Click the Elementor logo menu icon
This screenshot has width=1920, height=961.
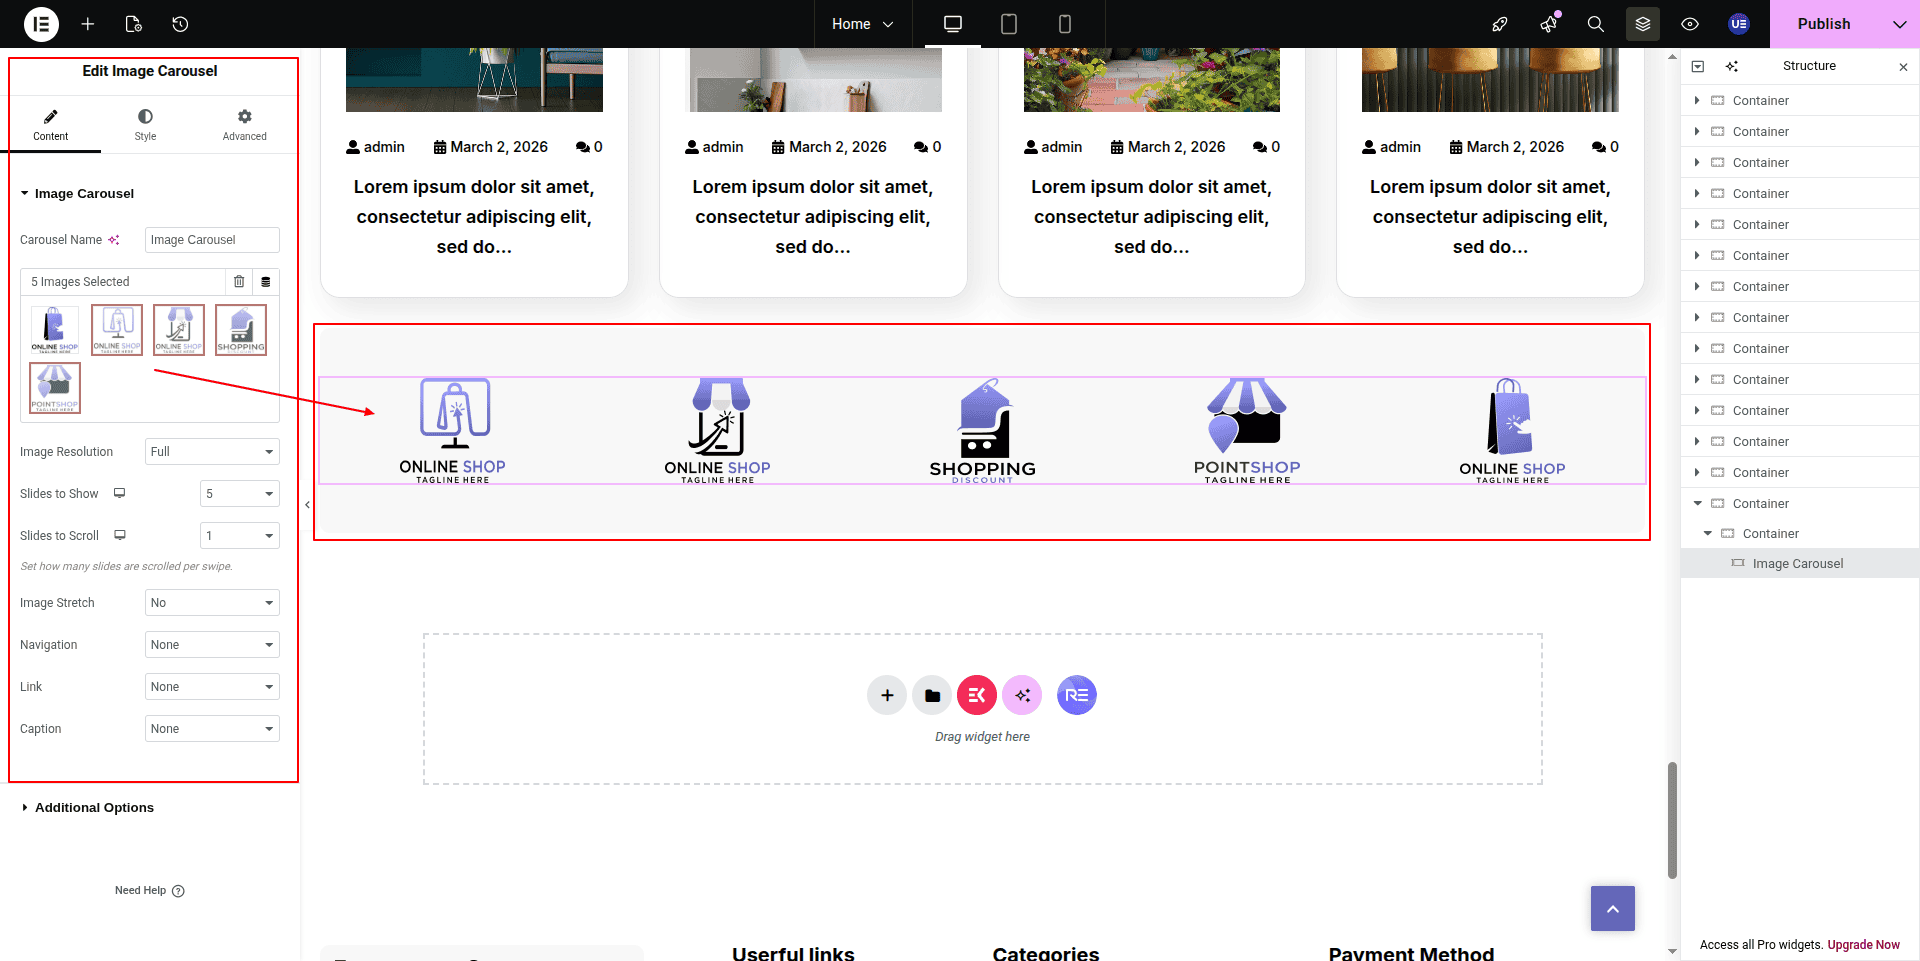pyautogui.click(x=41, y=24)
